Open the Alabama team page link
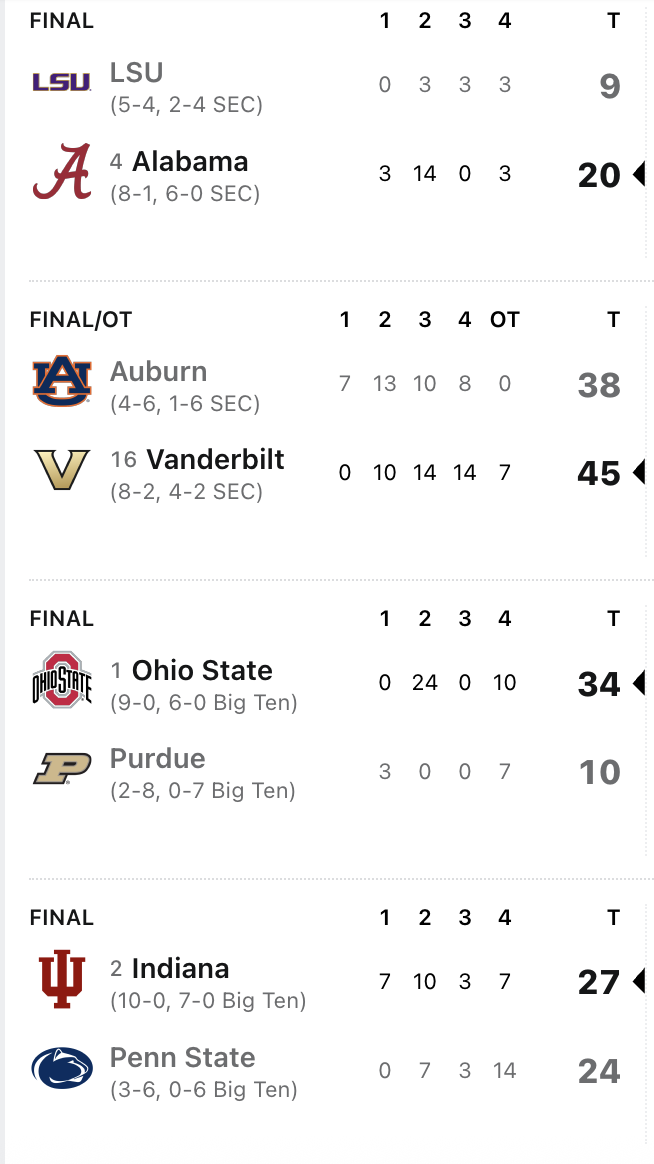 pyautogui.click(x=190, y=161)
